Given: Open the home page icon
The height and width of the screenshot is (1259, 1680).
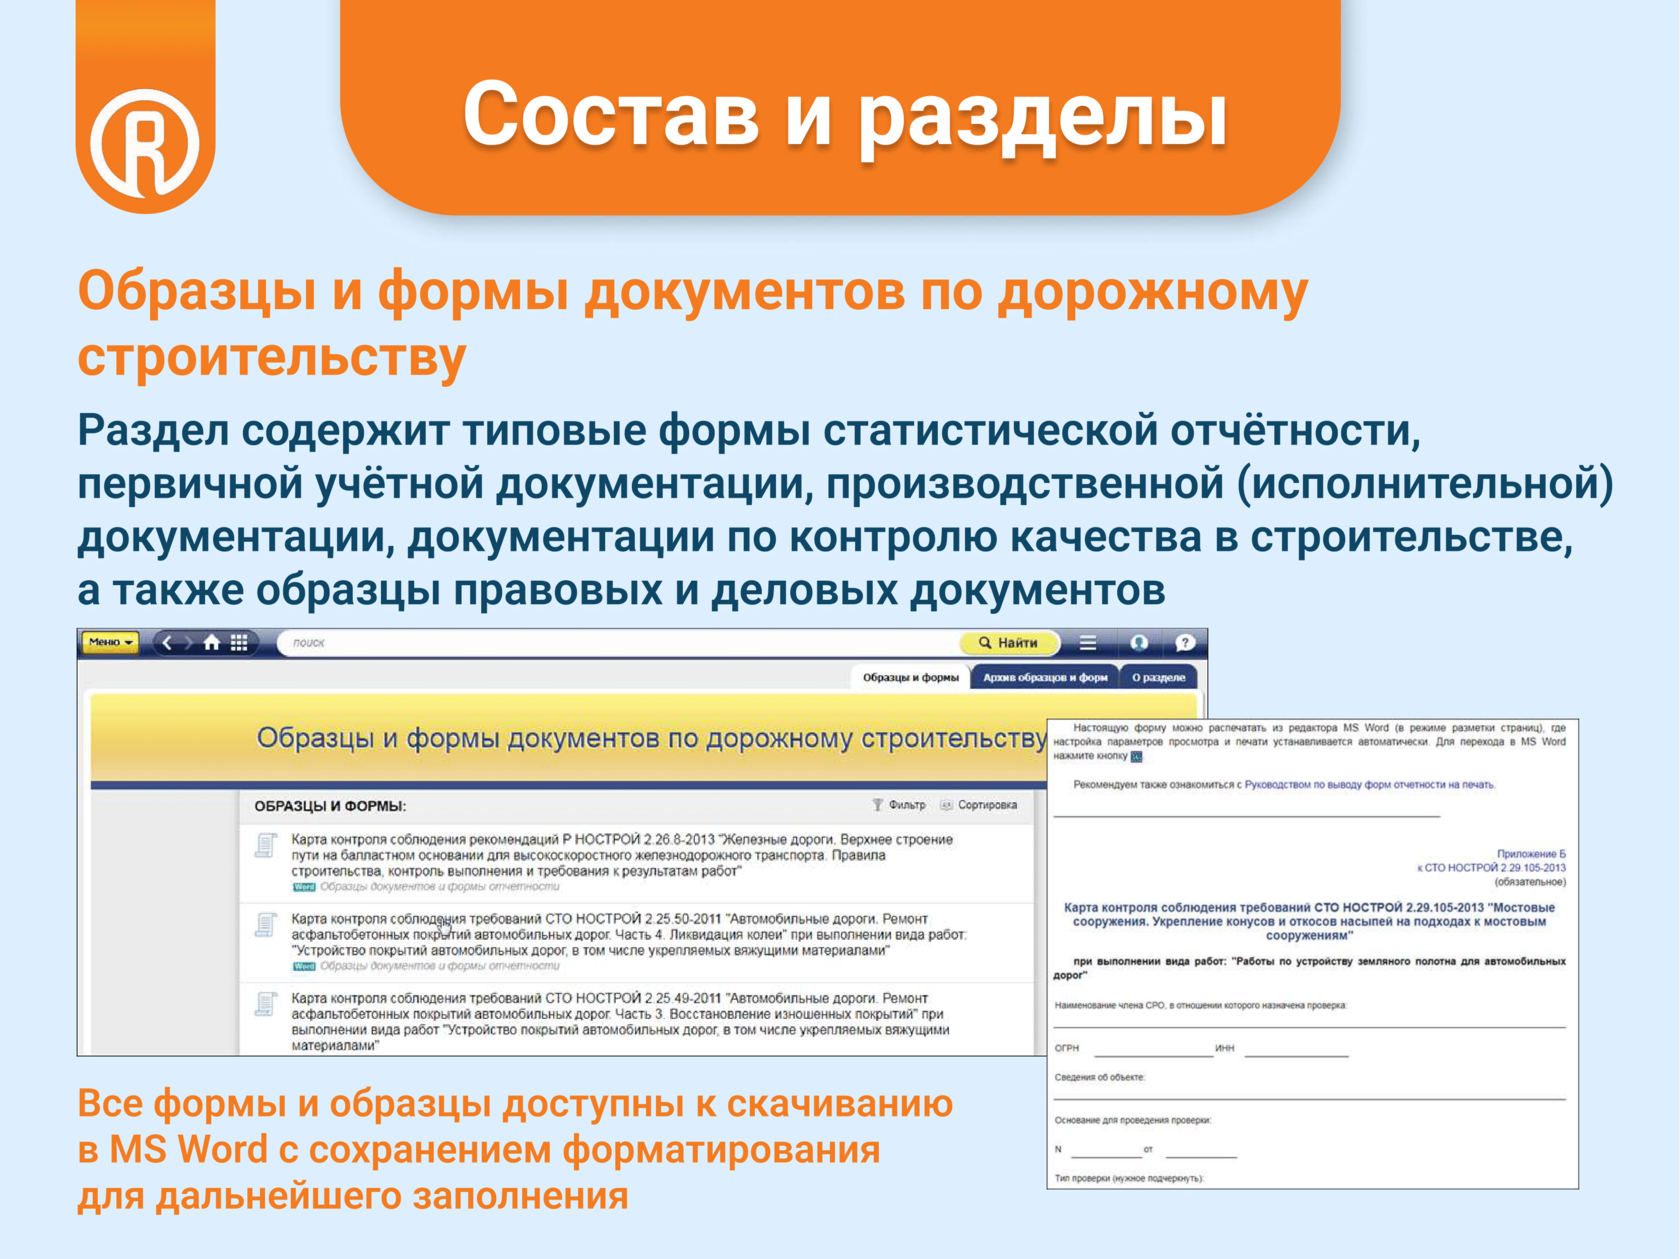Looking at the screenshot, I should tap(212, 643).
